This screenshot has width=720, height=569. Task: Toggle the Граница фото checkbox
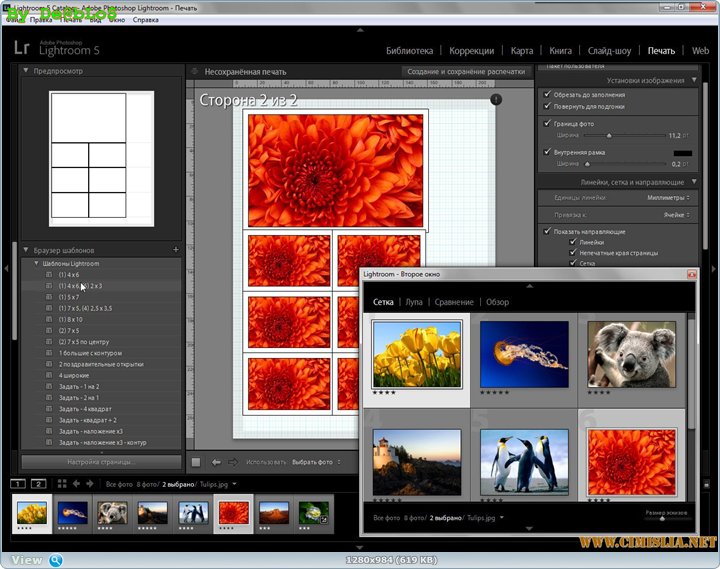pos(547,123)
